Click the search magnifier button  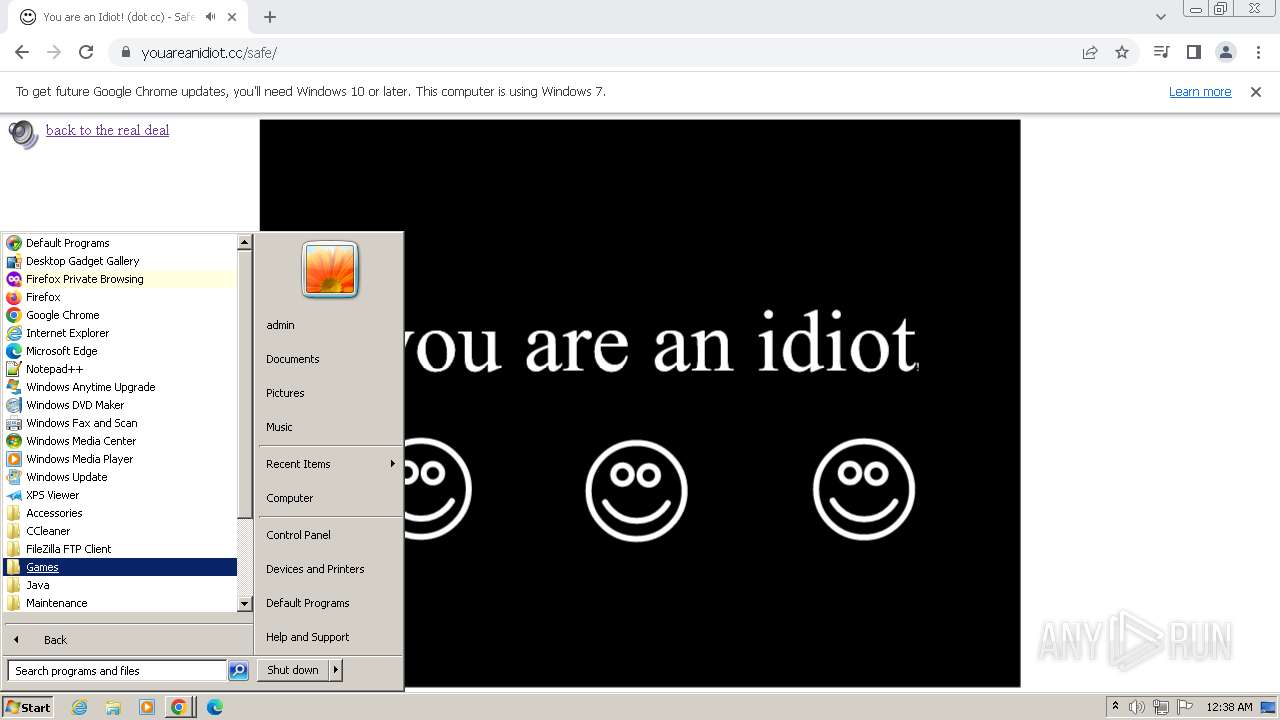click(x=238, y=671)
